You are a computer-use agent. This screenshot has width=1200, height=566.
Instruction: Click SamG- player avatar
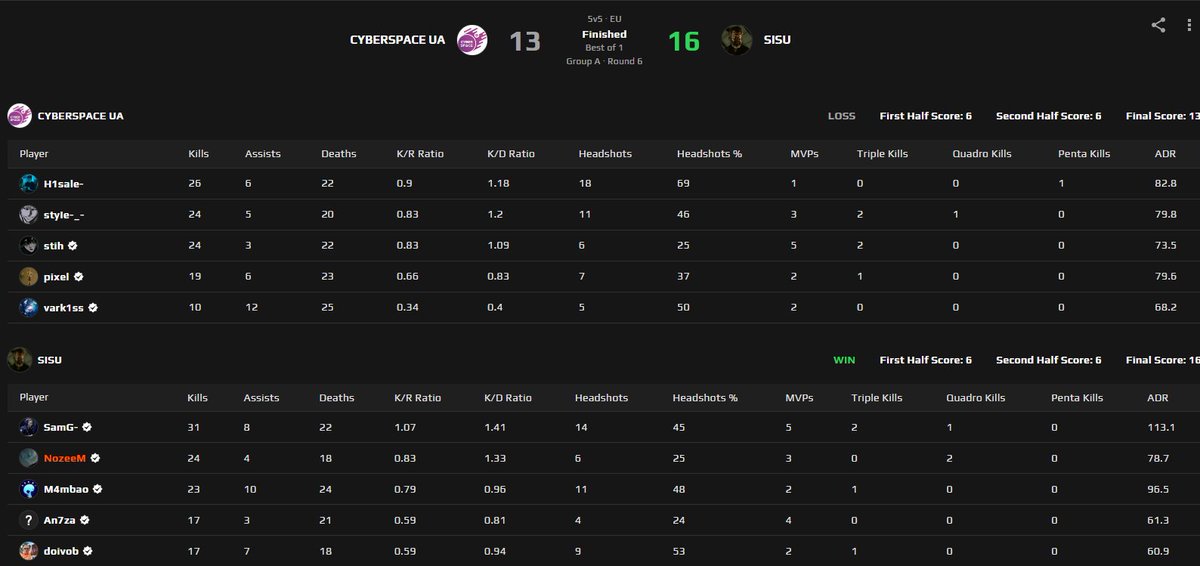(x=29, y=427)
